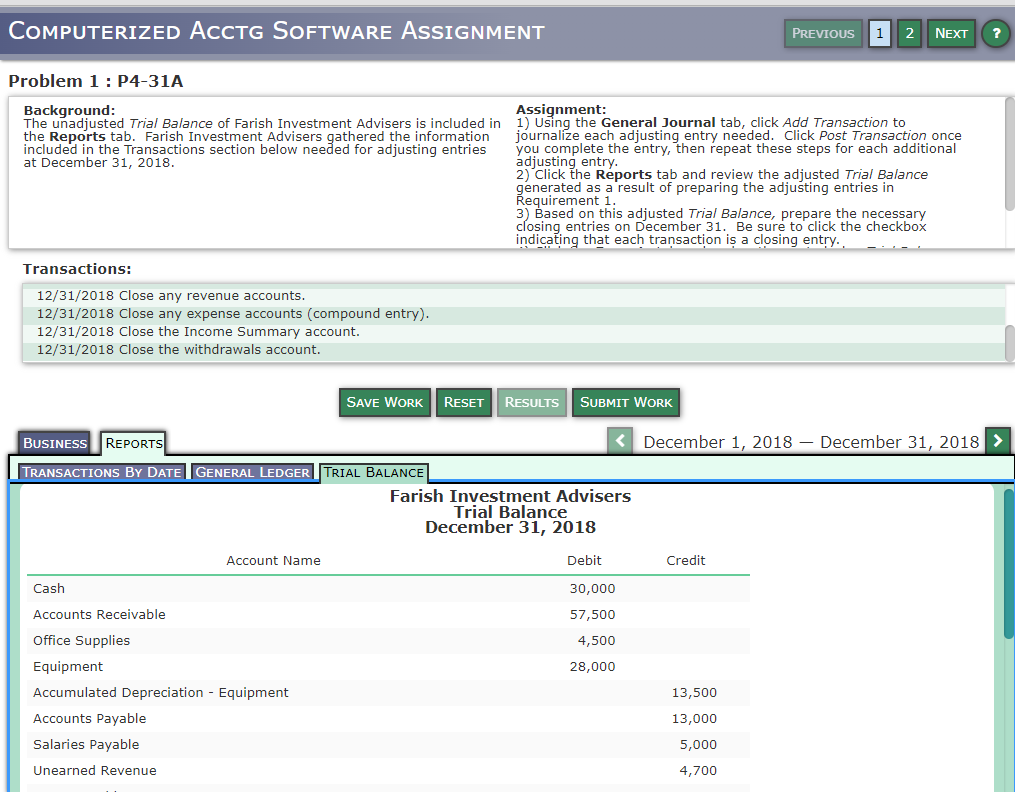This screenshot has width=1015, height=792.
Task: Switch to the Business tab
Action: 54,443
